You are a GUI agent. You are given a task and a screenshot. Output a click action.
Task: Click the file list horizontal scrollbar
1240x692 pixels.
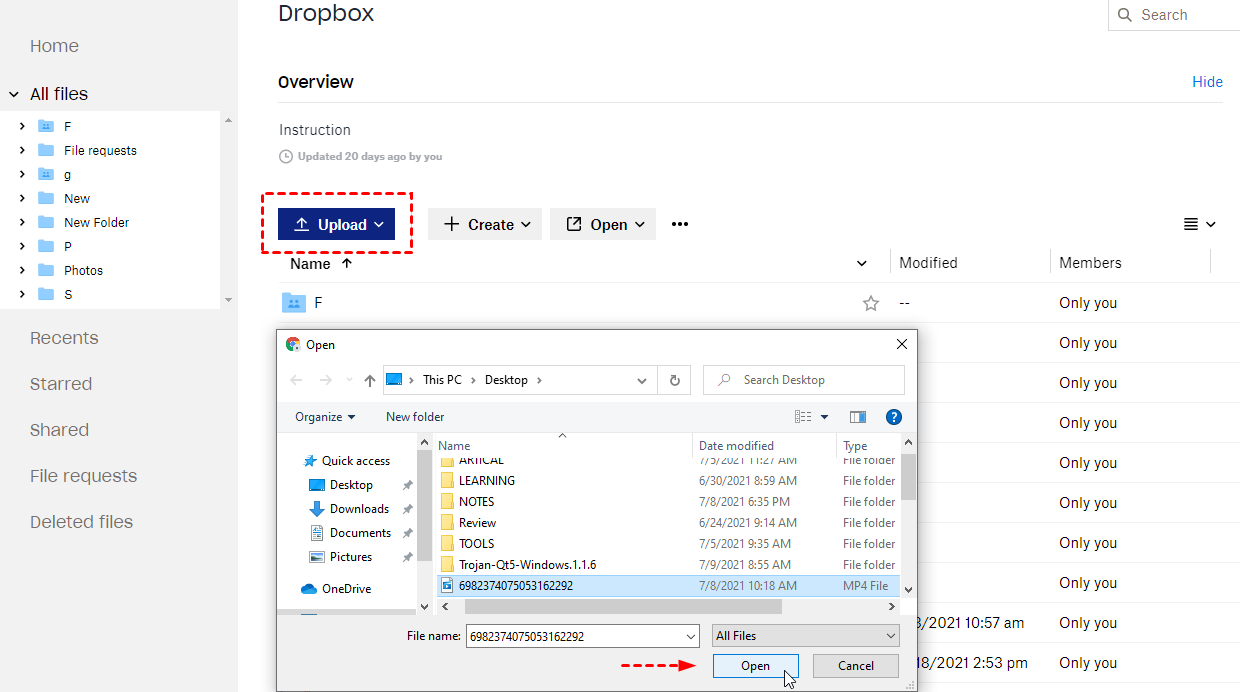(622, 607)
